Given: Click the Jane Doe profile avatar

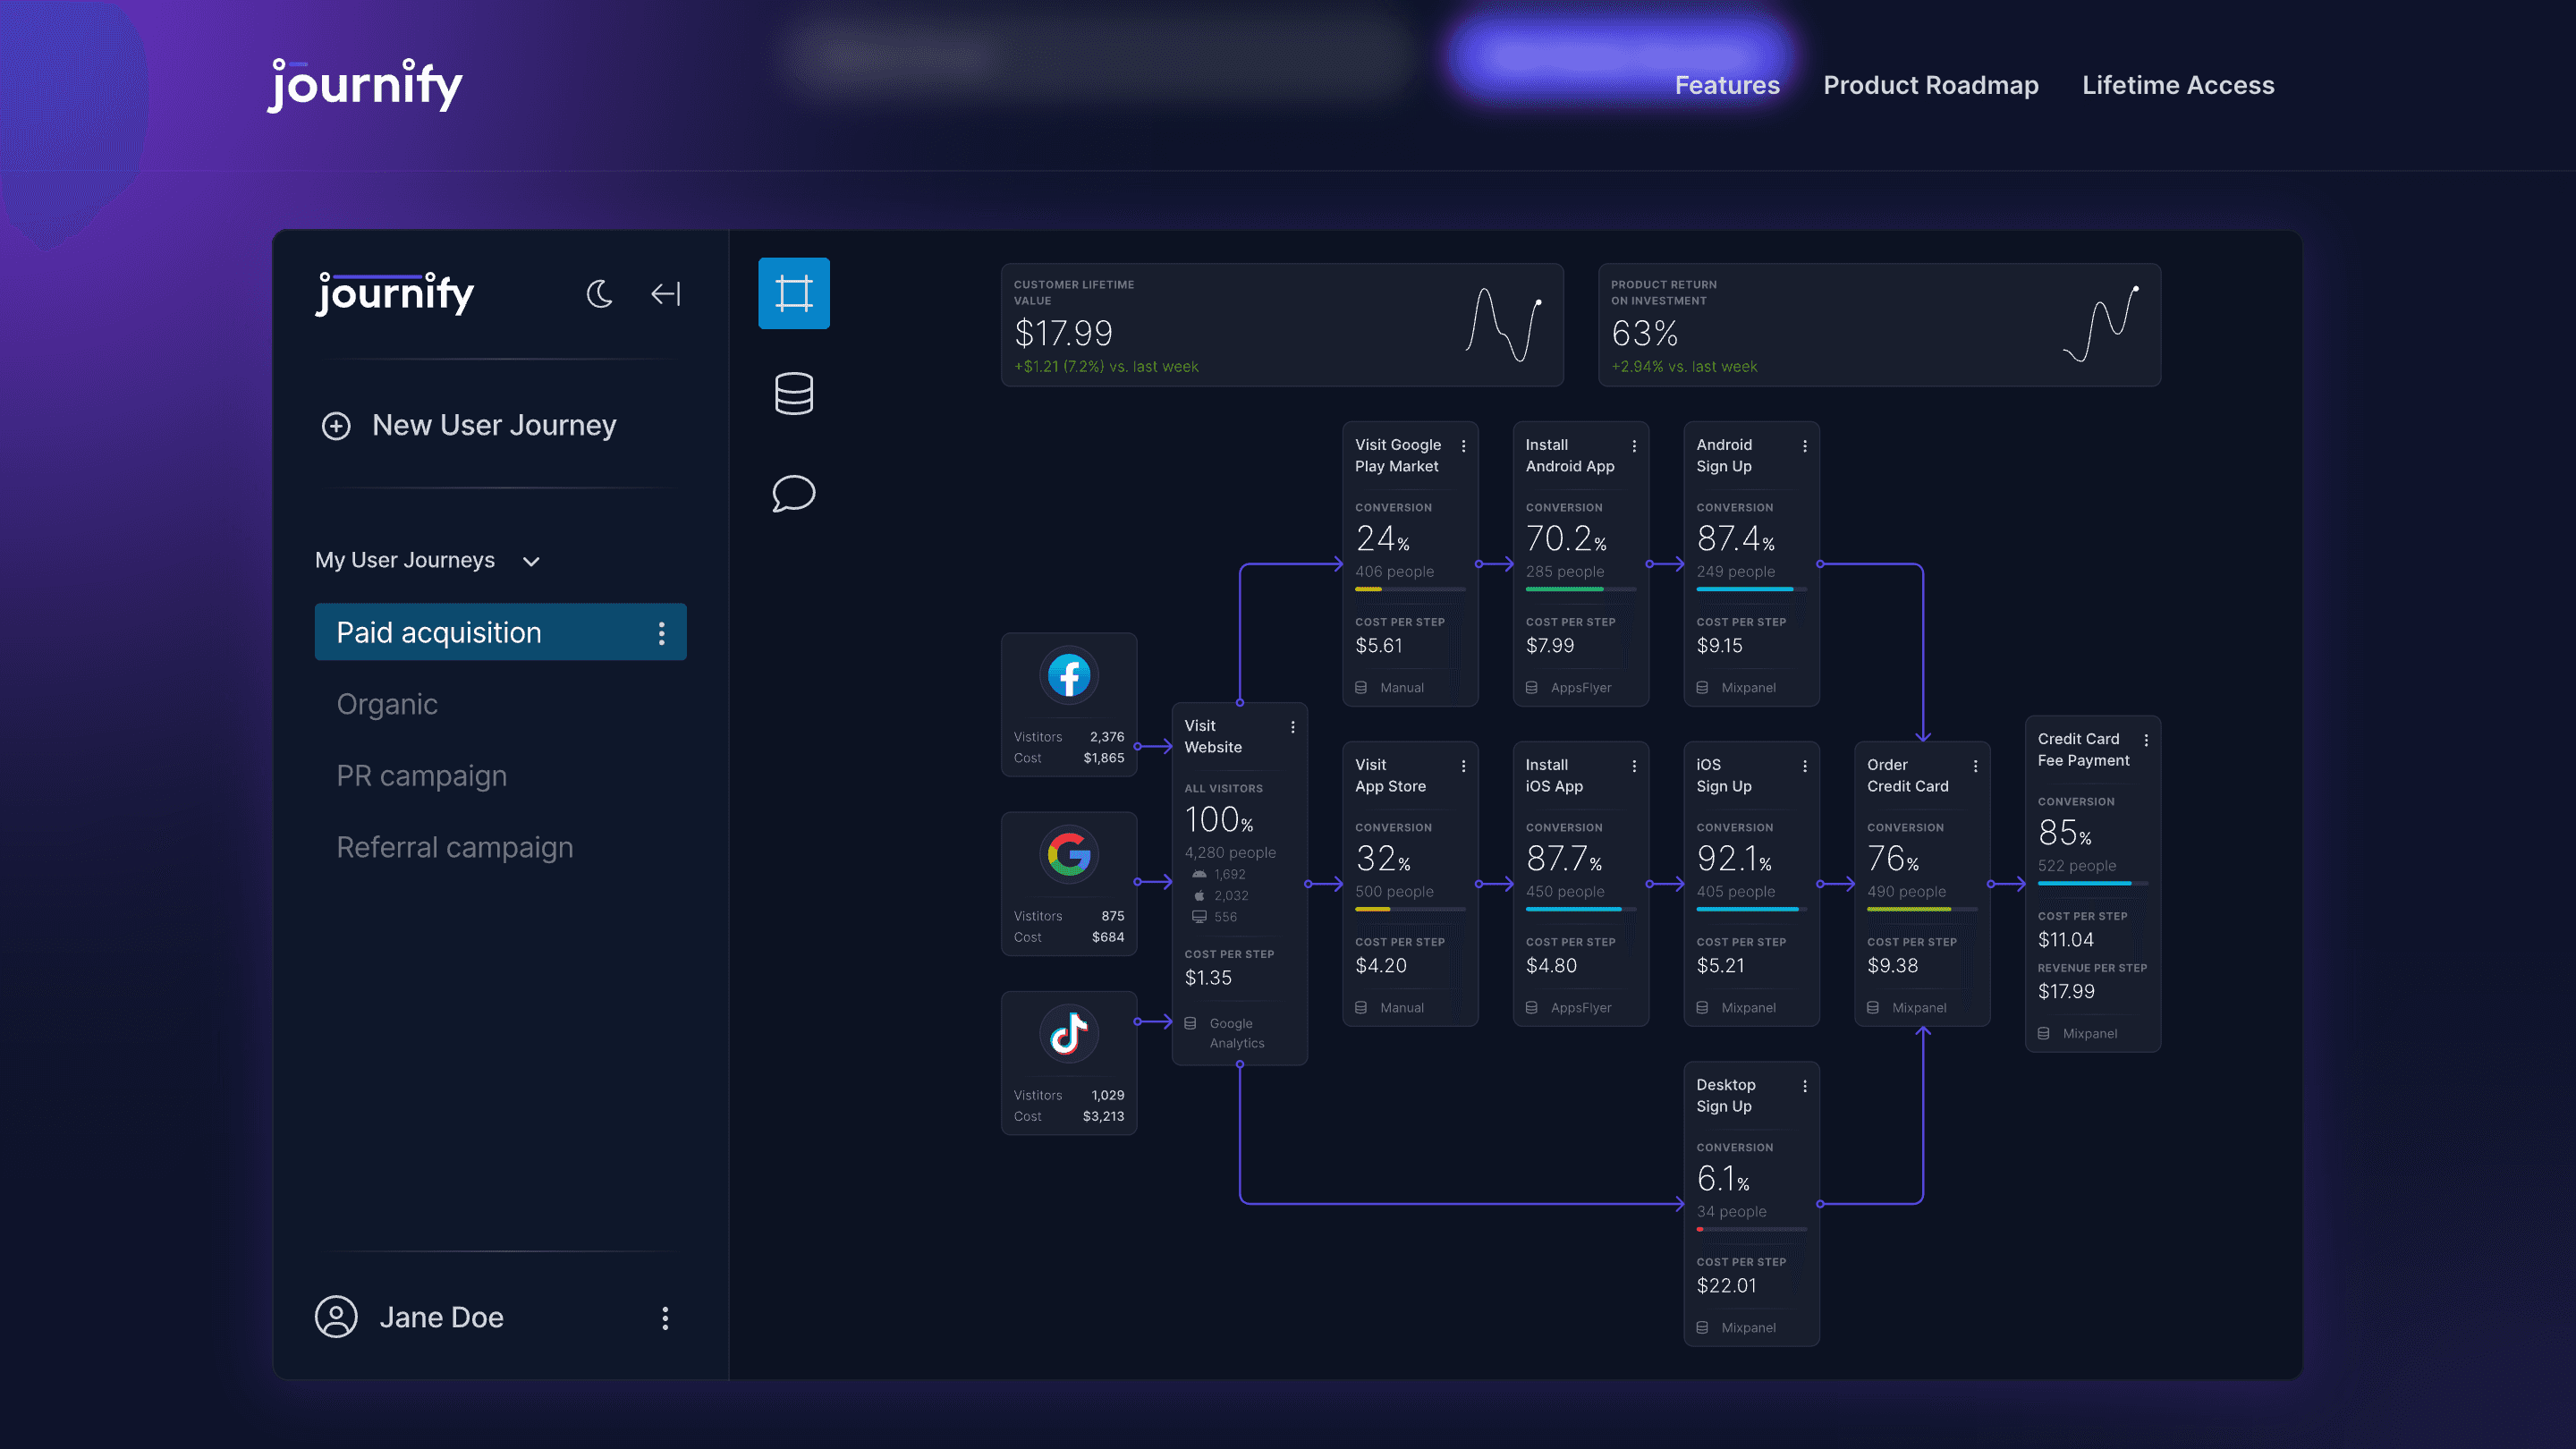Looking at the screenshot, I should point(336,1317).
